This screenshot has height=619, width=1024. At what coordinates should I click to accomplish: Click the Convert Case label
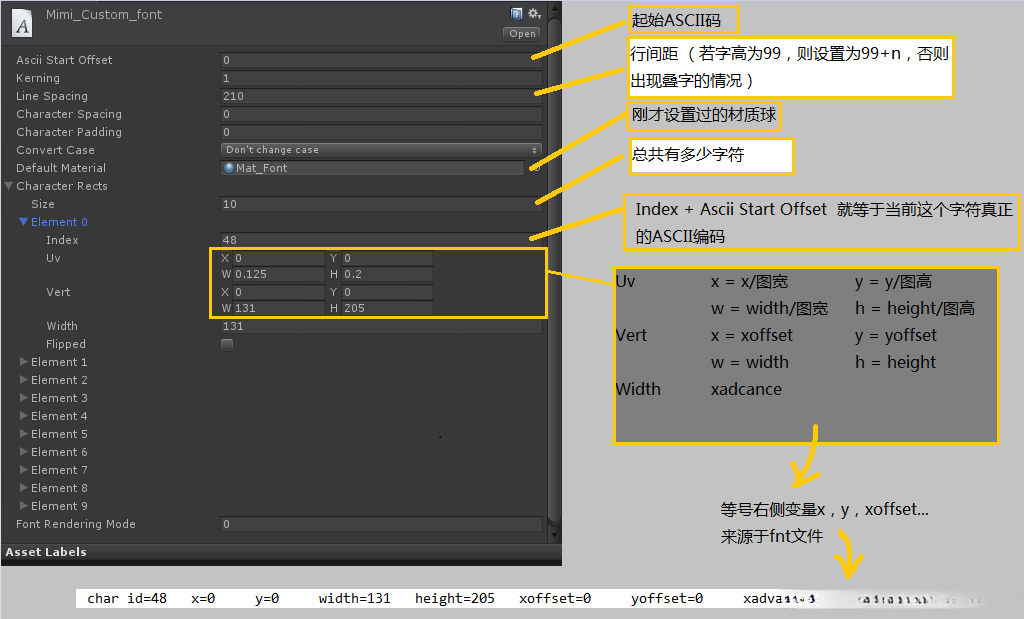pos(55,150)
